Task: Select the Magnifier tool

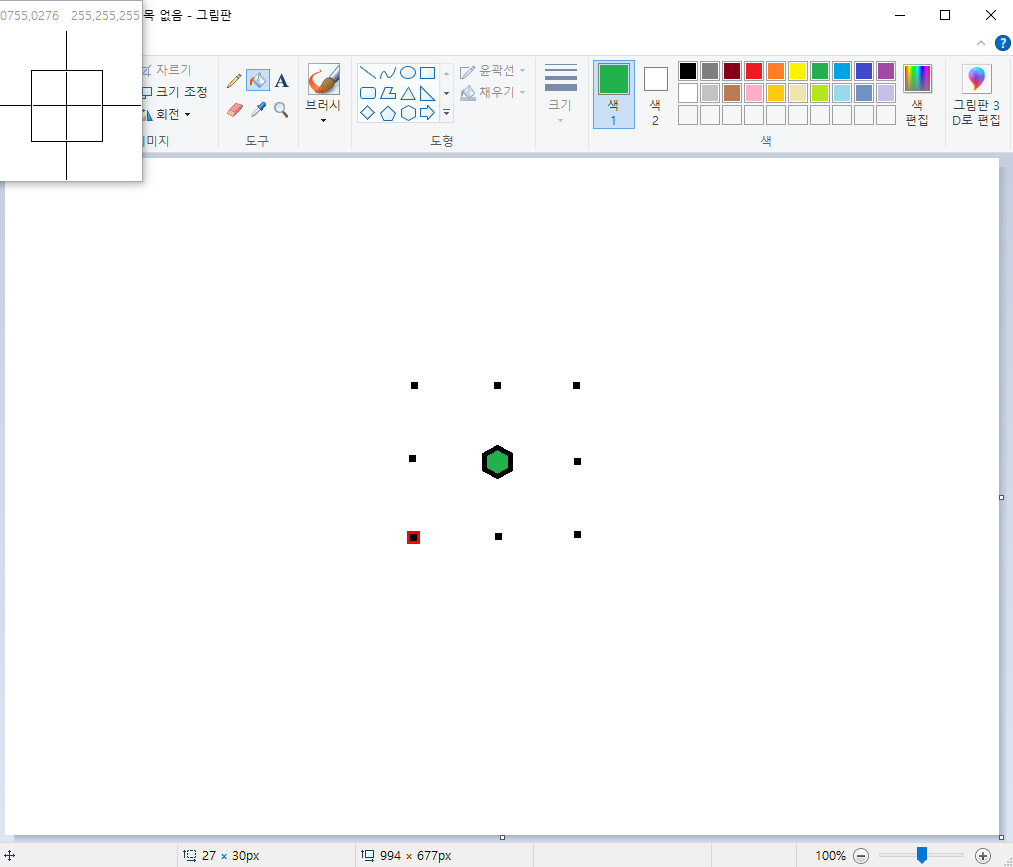Action: point(281,109)
